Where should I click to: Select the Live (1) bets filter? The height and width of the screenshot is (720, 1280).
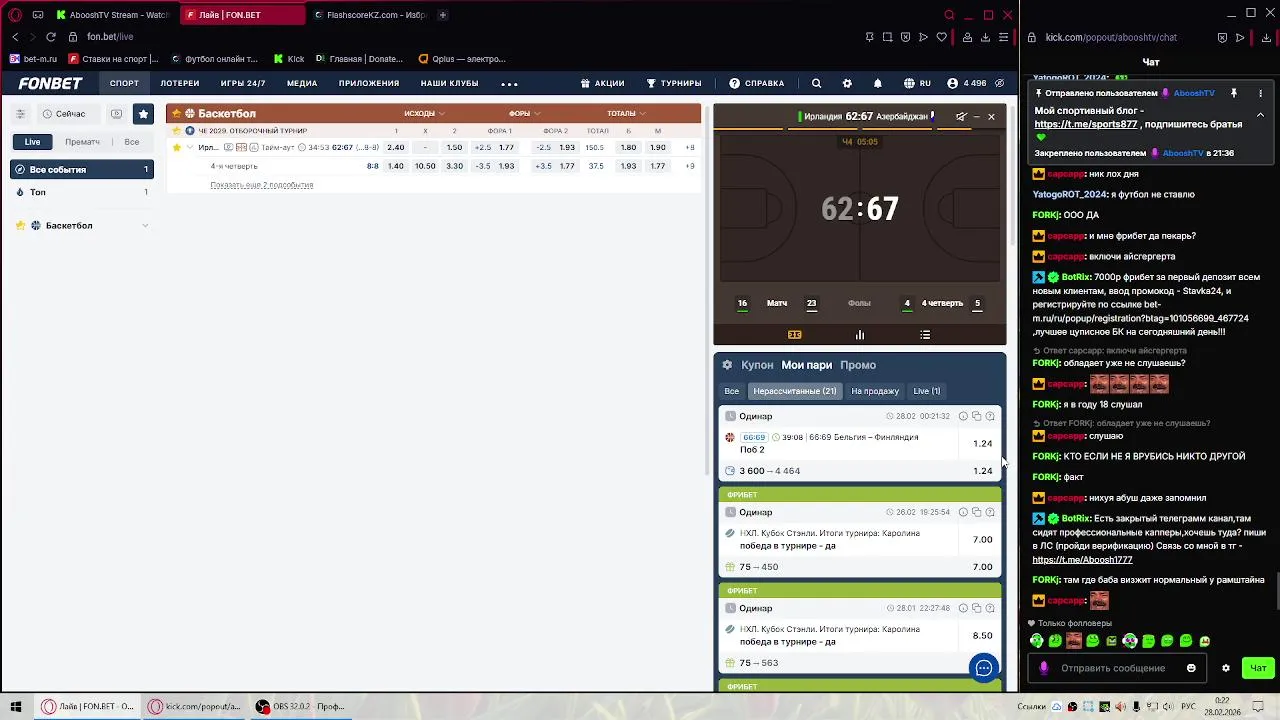click(927, 391)
